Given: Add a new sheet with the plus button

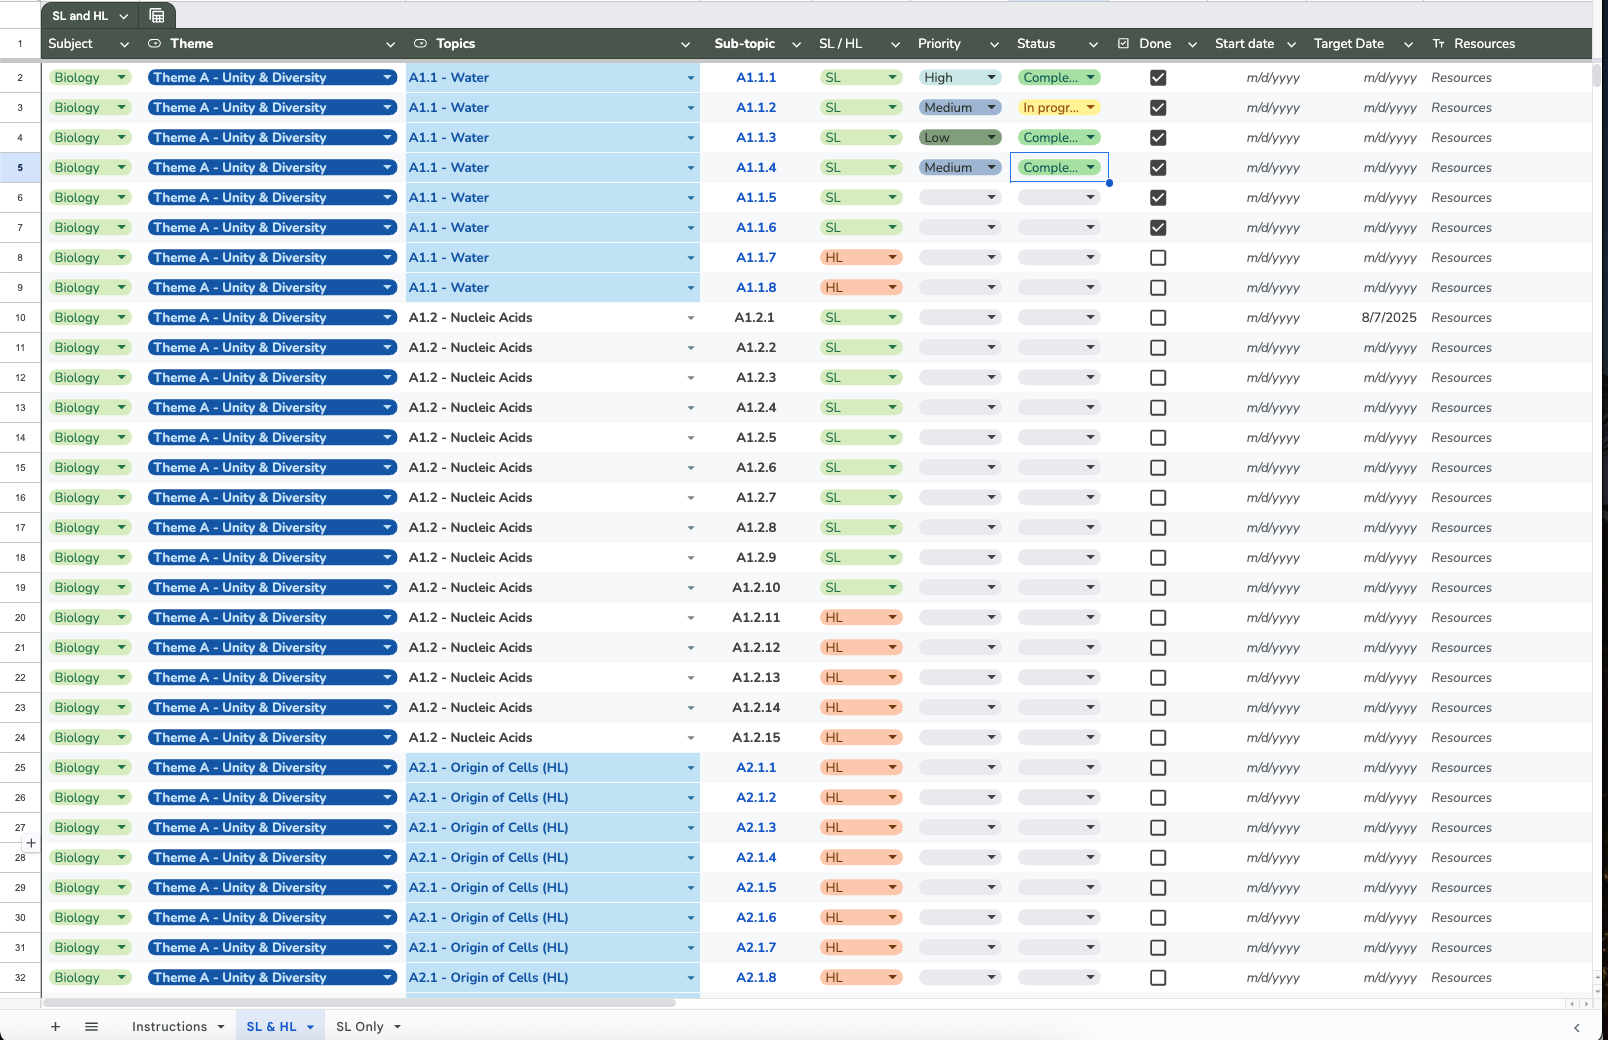Looking at the screenshot, I should click(55, 1026).
